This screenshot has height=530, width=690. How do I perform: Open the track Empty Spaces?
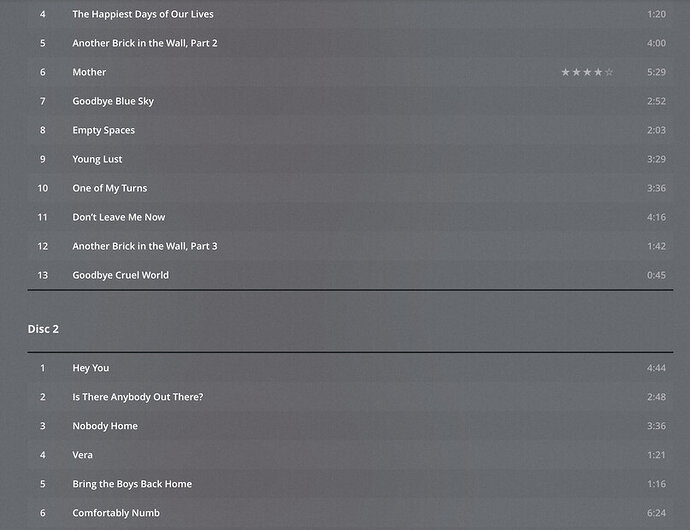(103, 130)
